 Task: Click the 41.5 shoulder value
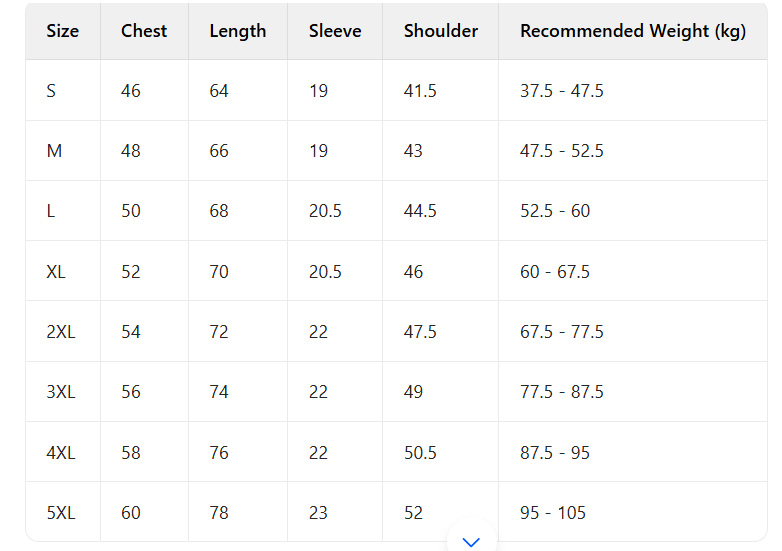click(420, 91)
